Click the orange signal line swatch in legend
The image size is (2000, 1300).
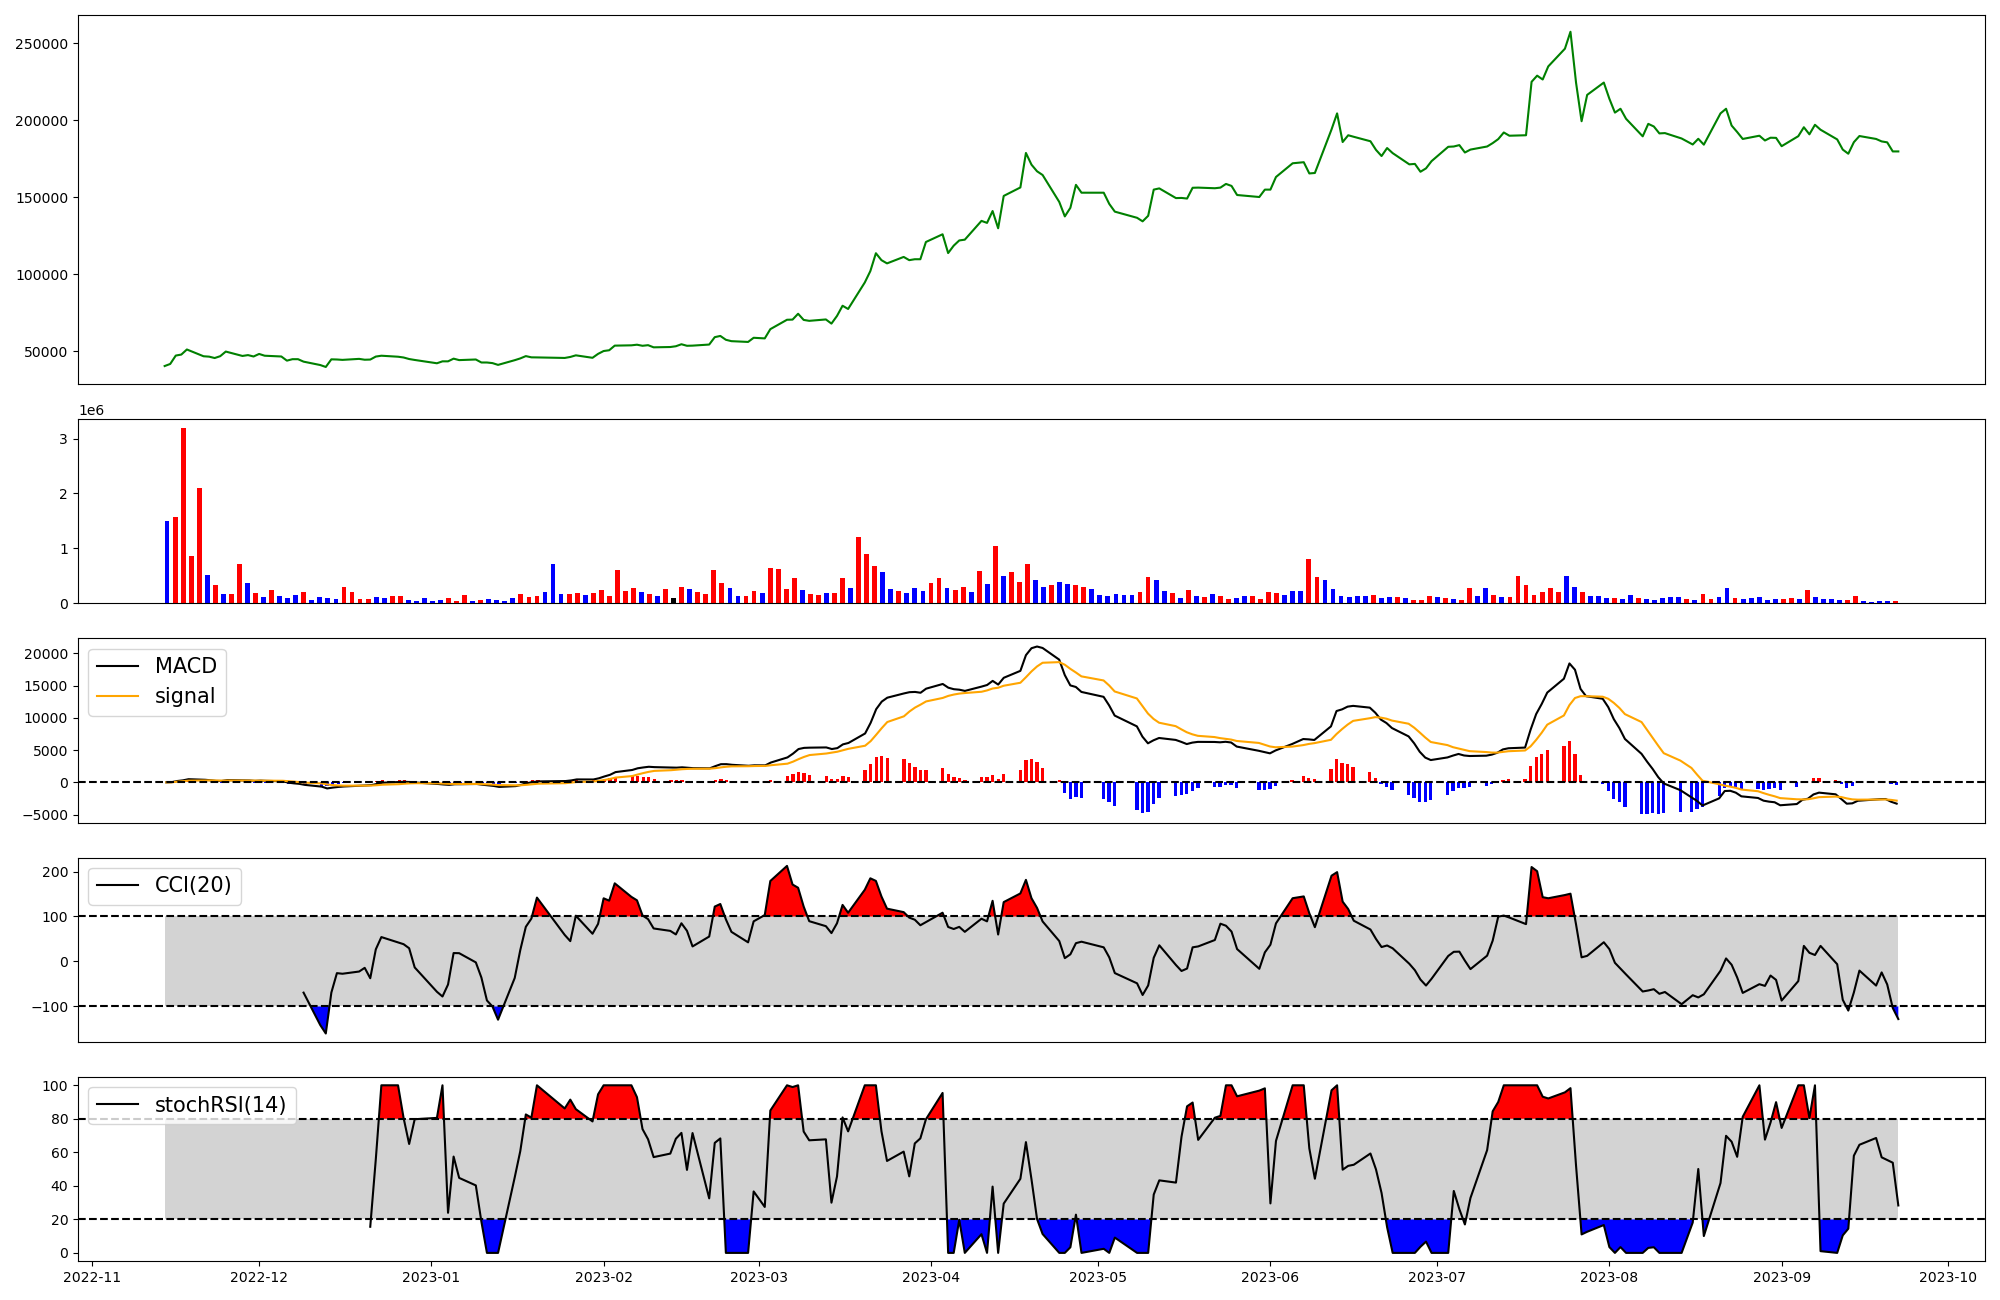coord(117,696)
